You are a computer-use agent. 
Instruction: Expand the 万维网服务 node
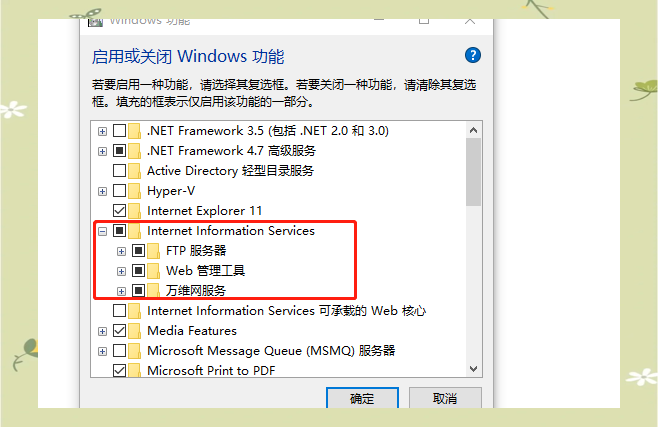121,291
